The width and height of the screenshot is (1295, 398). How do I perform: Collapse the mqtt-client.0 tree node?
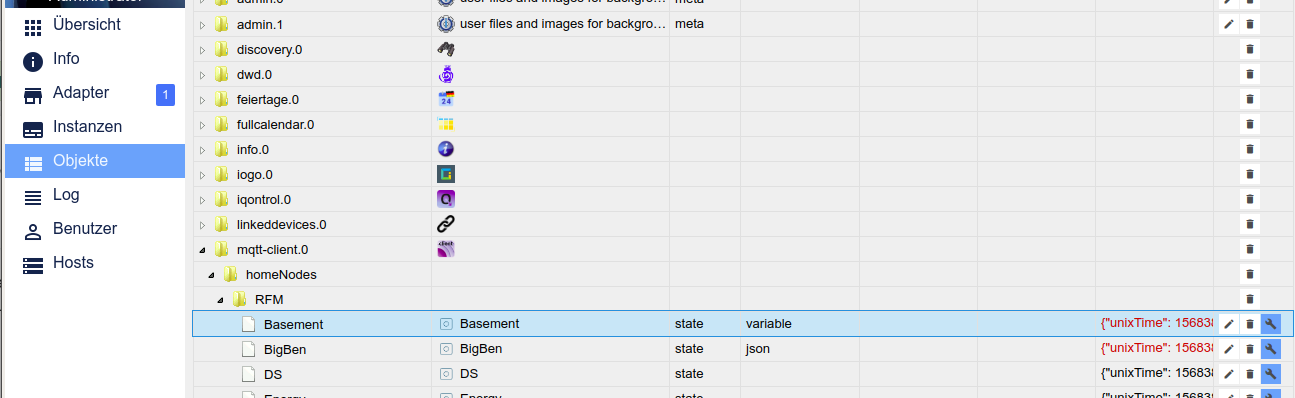[x=202, y=249]
